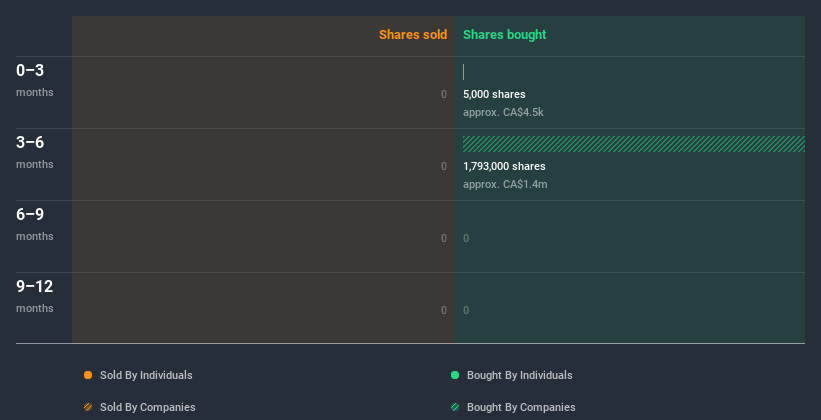This screenshot has height=420, width=821.
Task: Click the bought zero in 9–12 months row
Action: click(466, 311)
